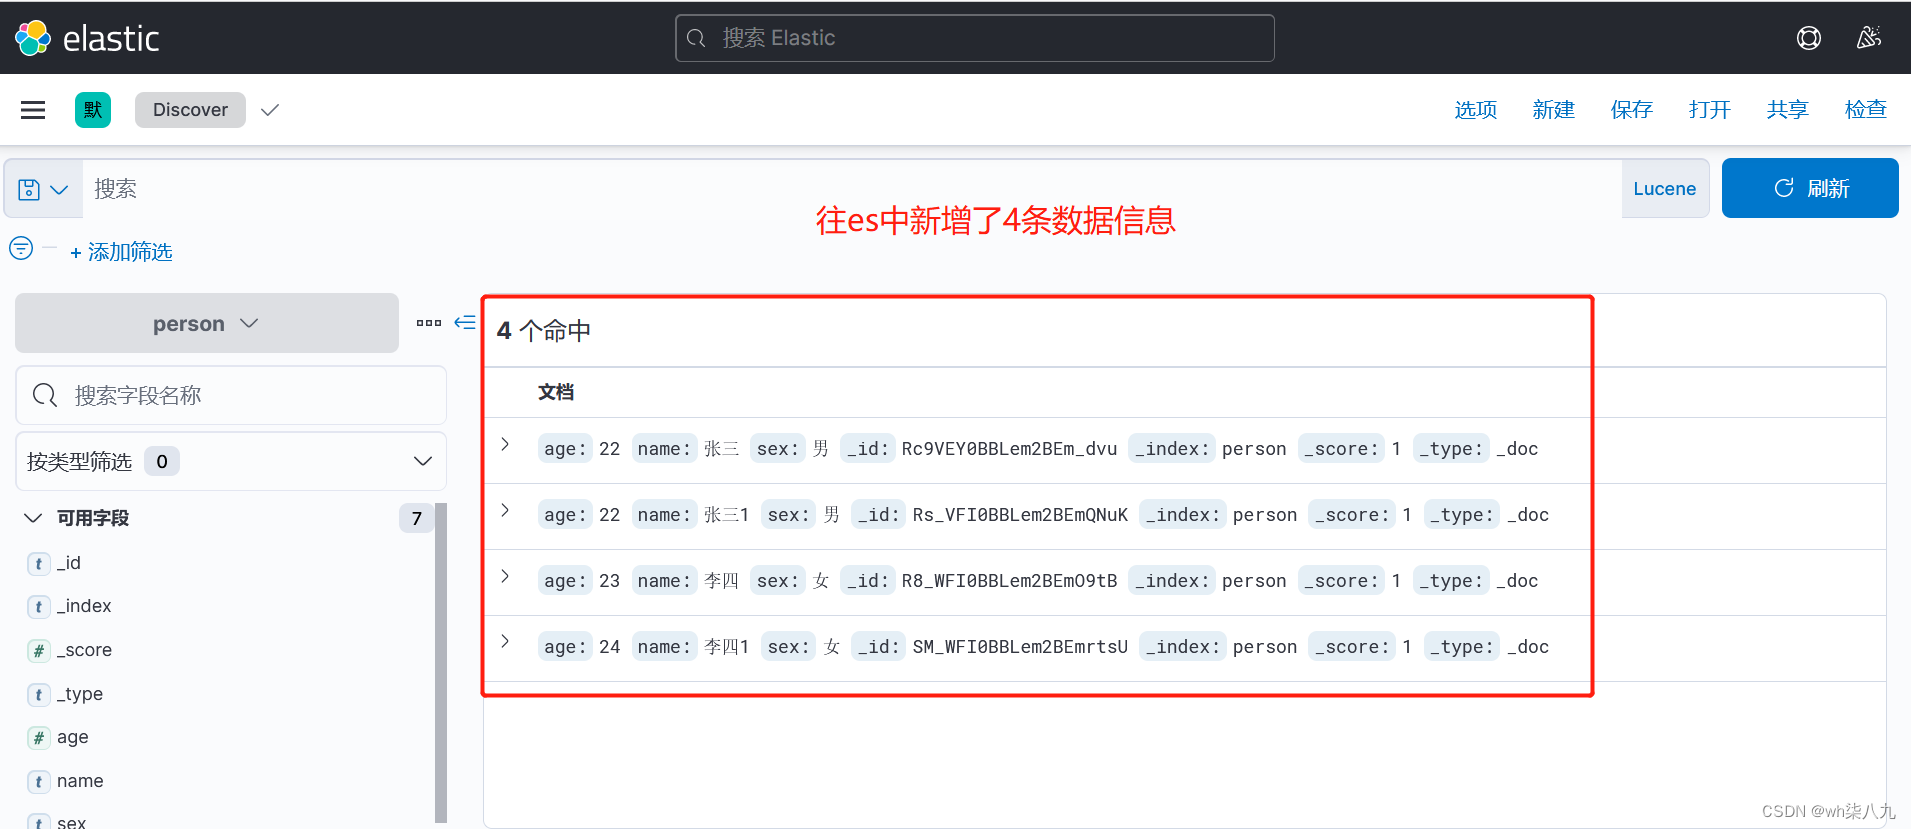Open the saved query chevron dropdown
This screenshot has height=829, width=1911.
(x=59, y=189)
